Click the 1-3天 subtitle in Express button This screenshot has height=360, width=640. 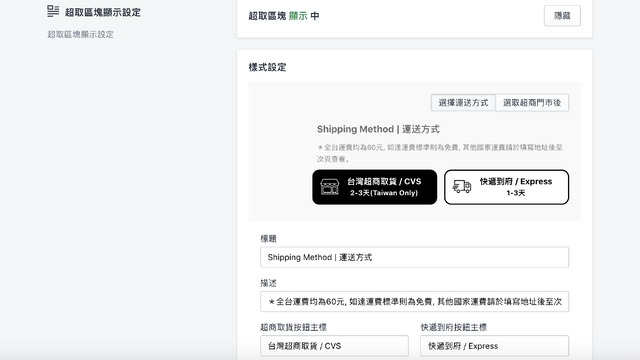(516, 193)
